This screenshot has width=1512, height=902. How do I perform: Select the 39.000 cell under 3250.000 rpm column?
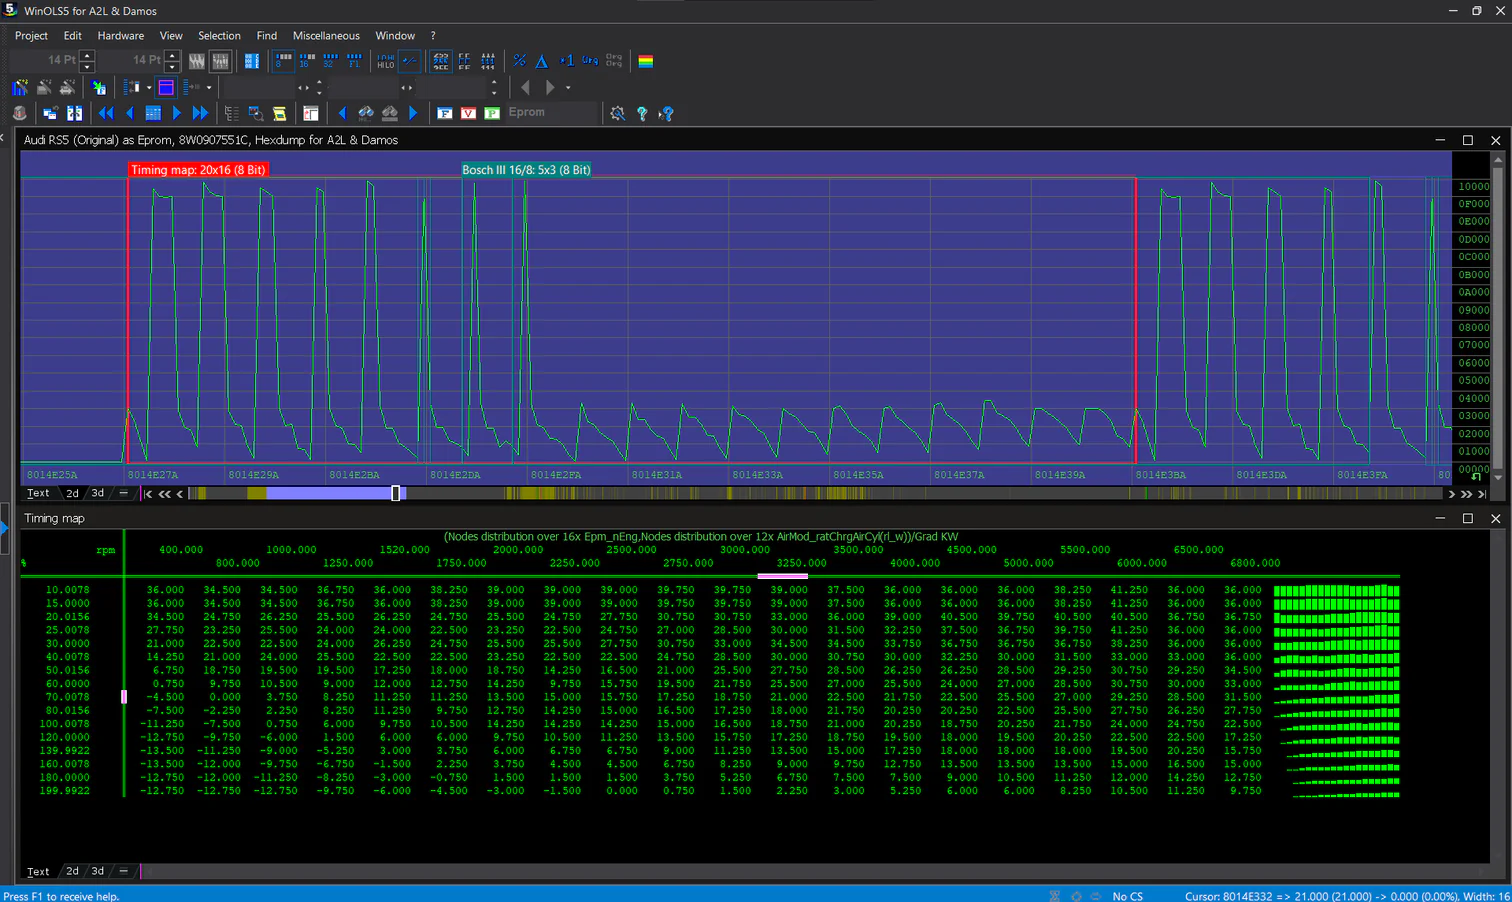(788, 590)
